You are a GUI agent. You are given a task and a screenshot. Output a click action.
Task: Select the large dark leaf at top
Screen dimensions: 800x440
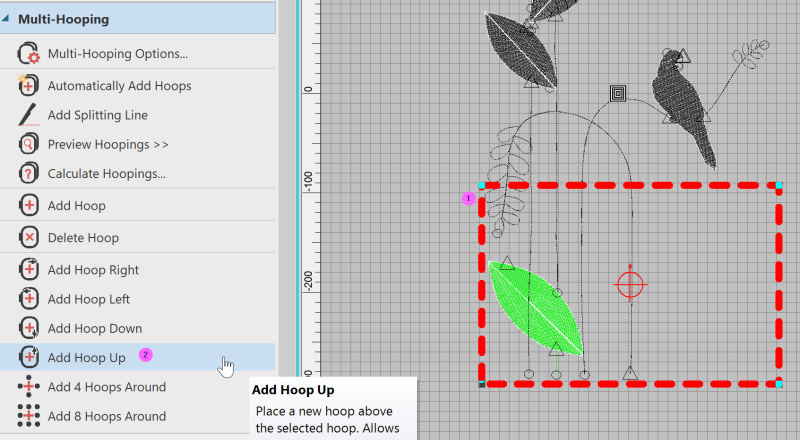pos(520,52)
